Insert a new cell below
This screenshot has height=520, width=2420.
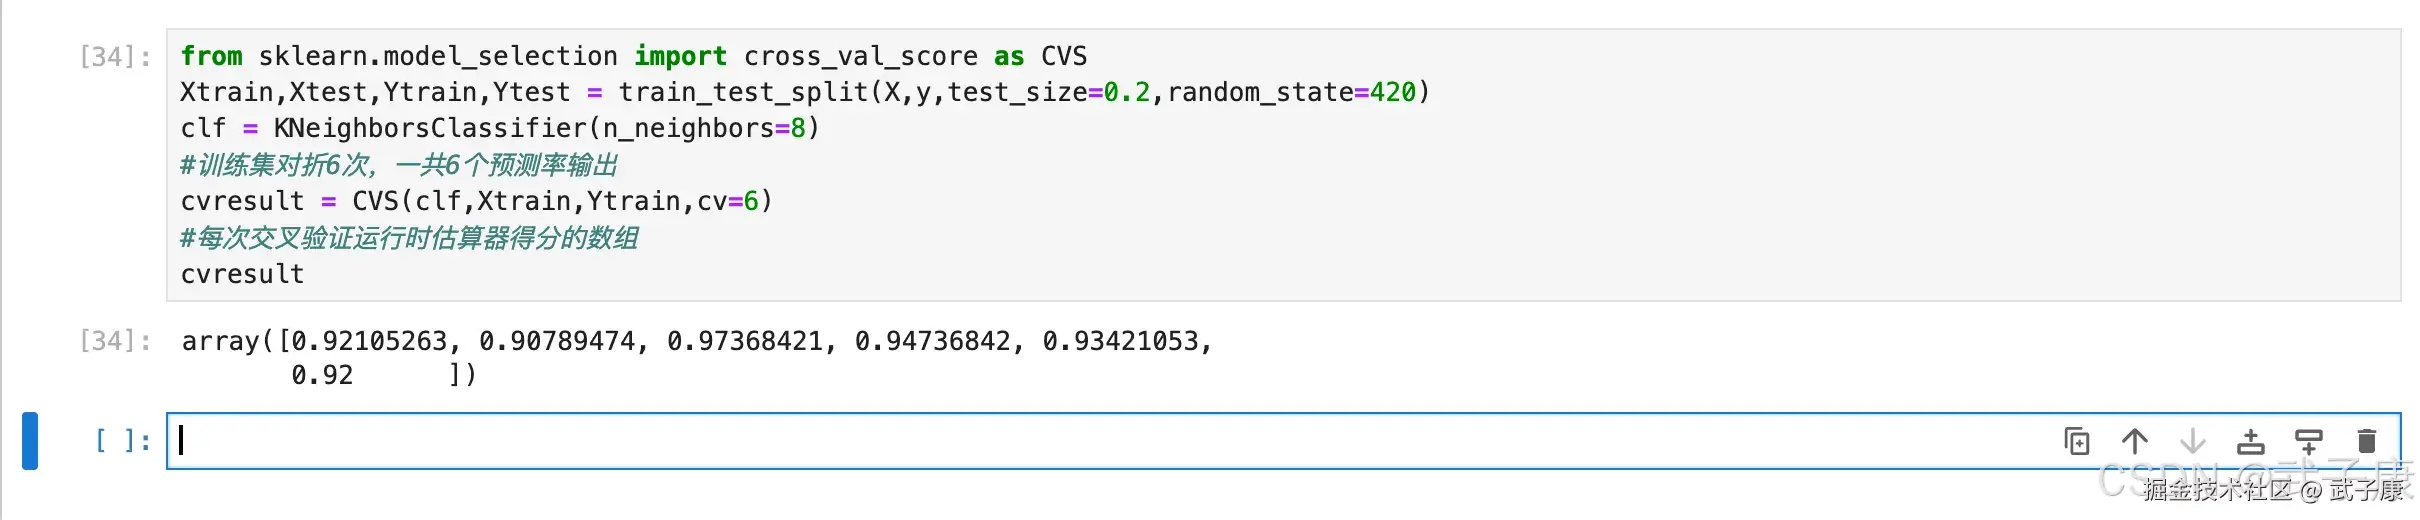click(x=2309, y=441)
